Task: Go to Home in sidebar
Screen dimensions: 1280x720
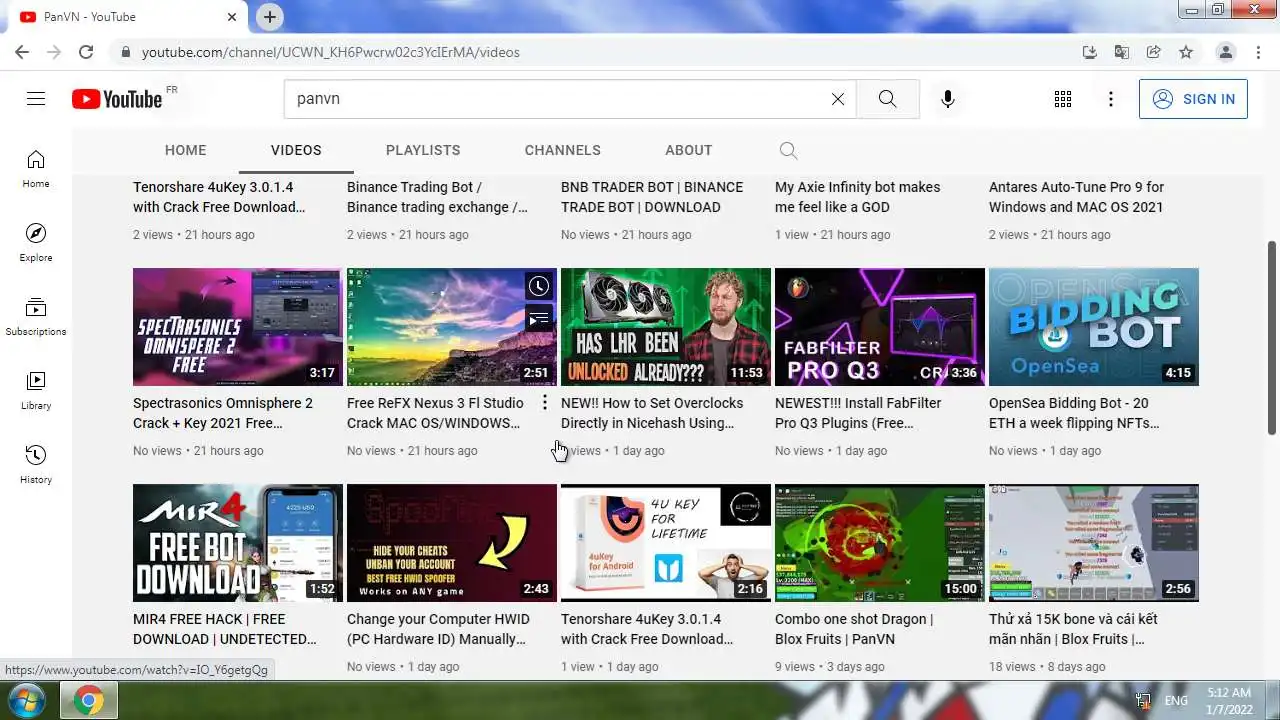Action: 36,168
